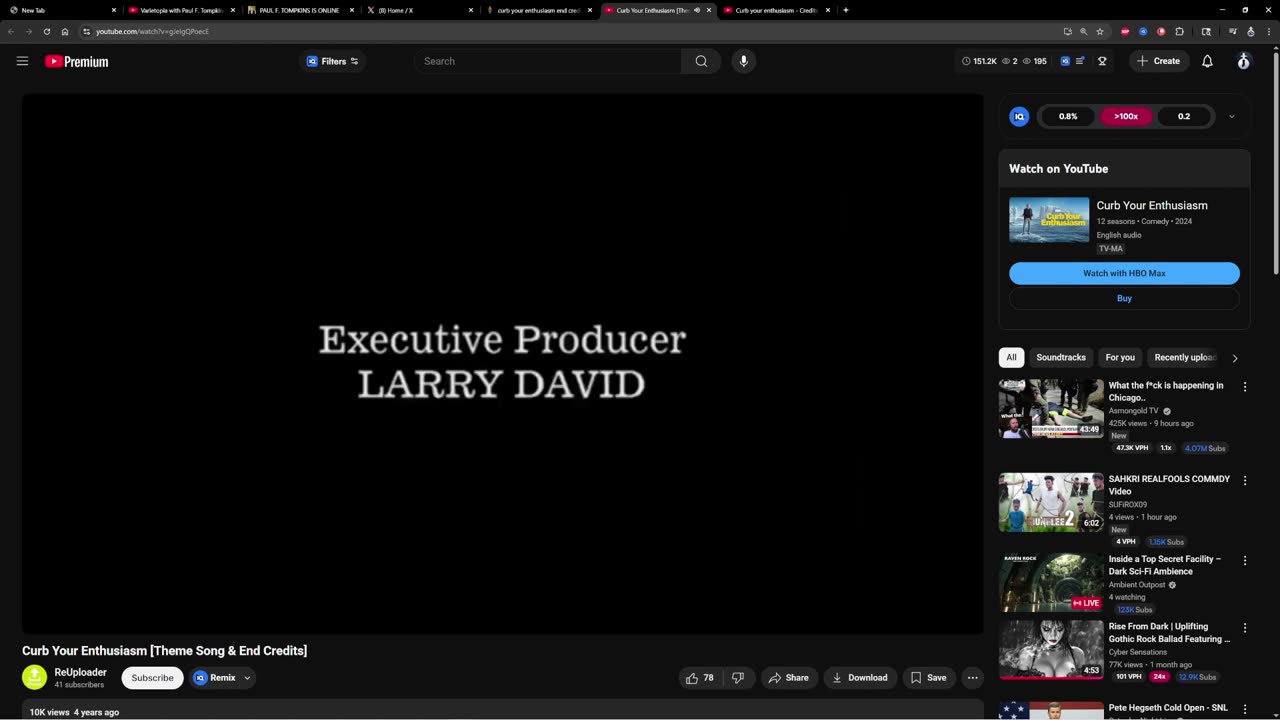Viewport: 1280px width, 720px height.
Task: Open options for SAHKRI REALFOOLS video
Action: pyautogui.click(x=1245, y=481)
